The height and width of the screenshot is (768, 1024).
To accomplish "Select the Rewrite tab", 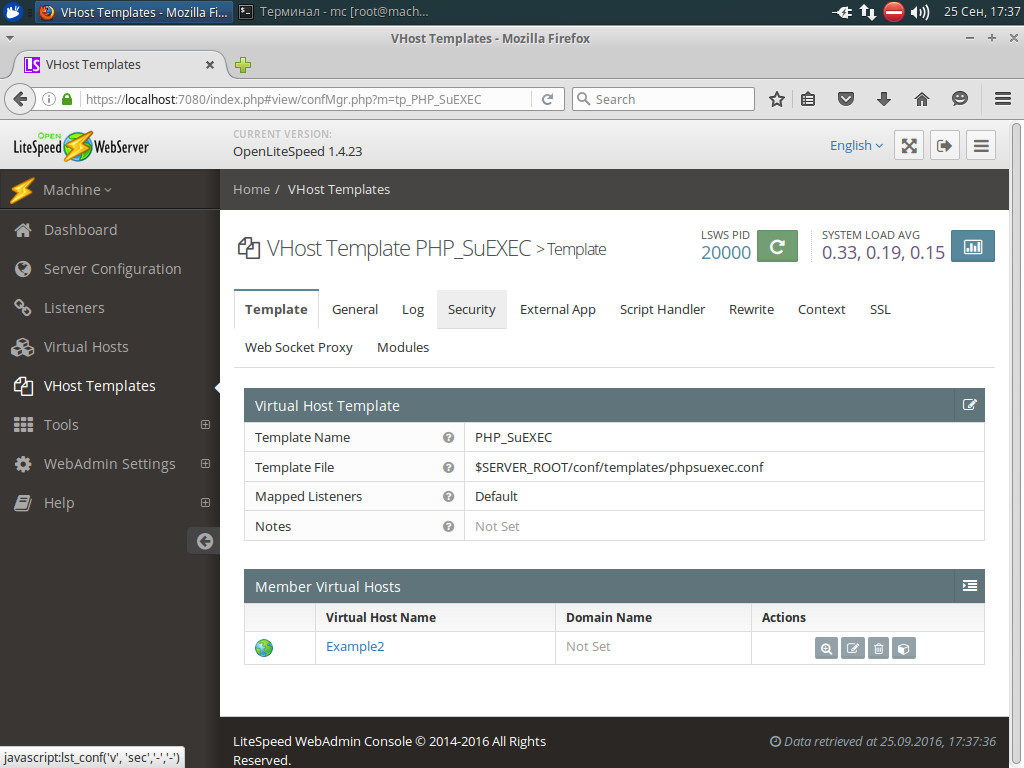I will coord(751,310).
